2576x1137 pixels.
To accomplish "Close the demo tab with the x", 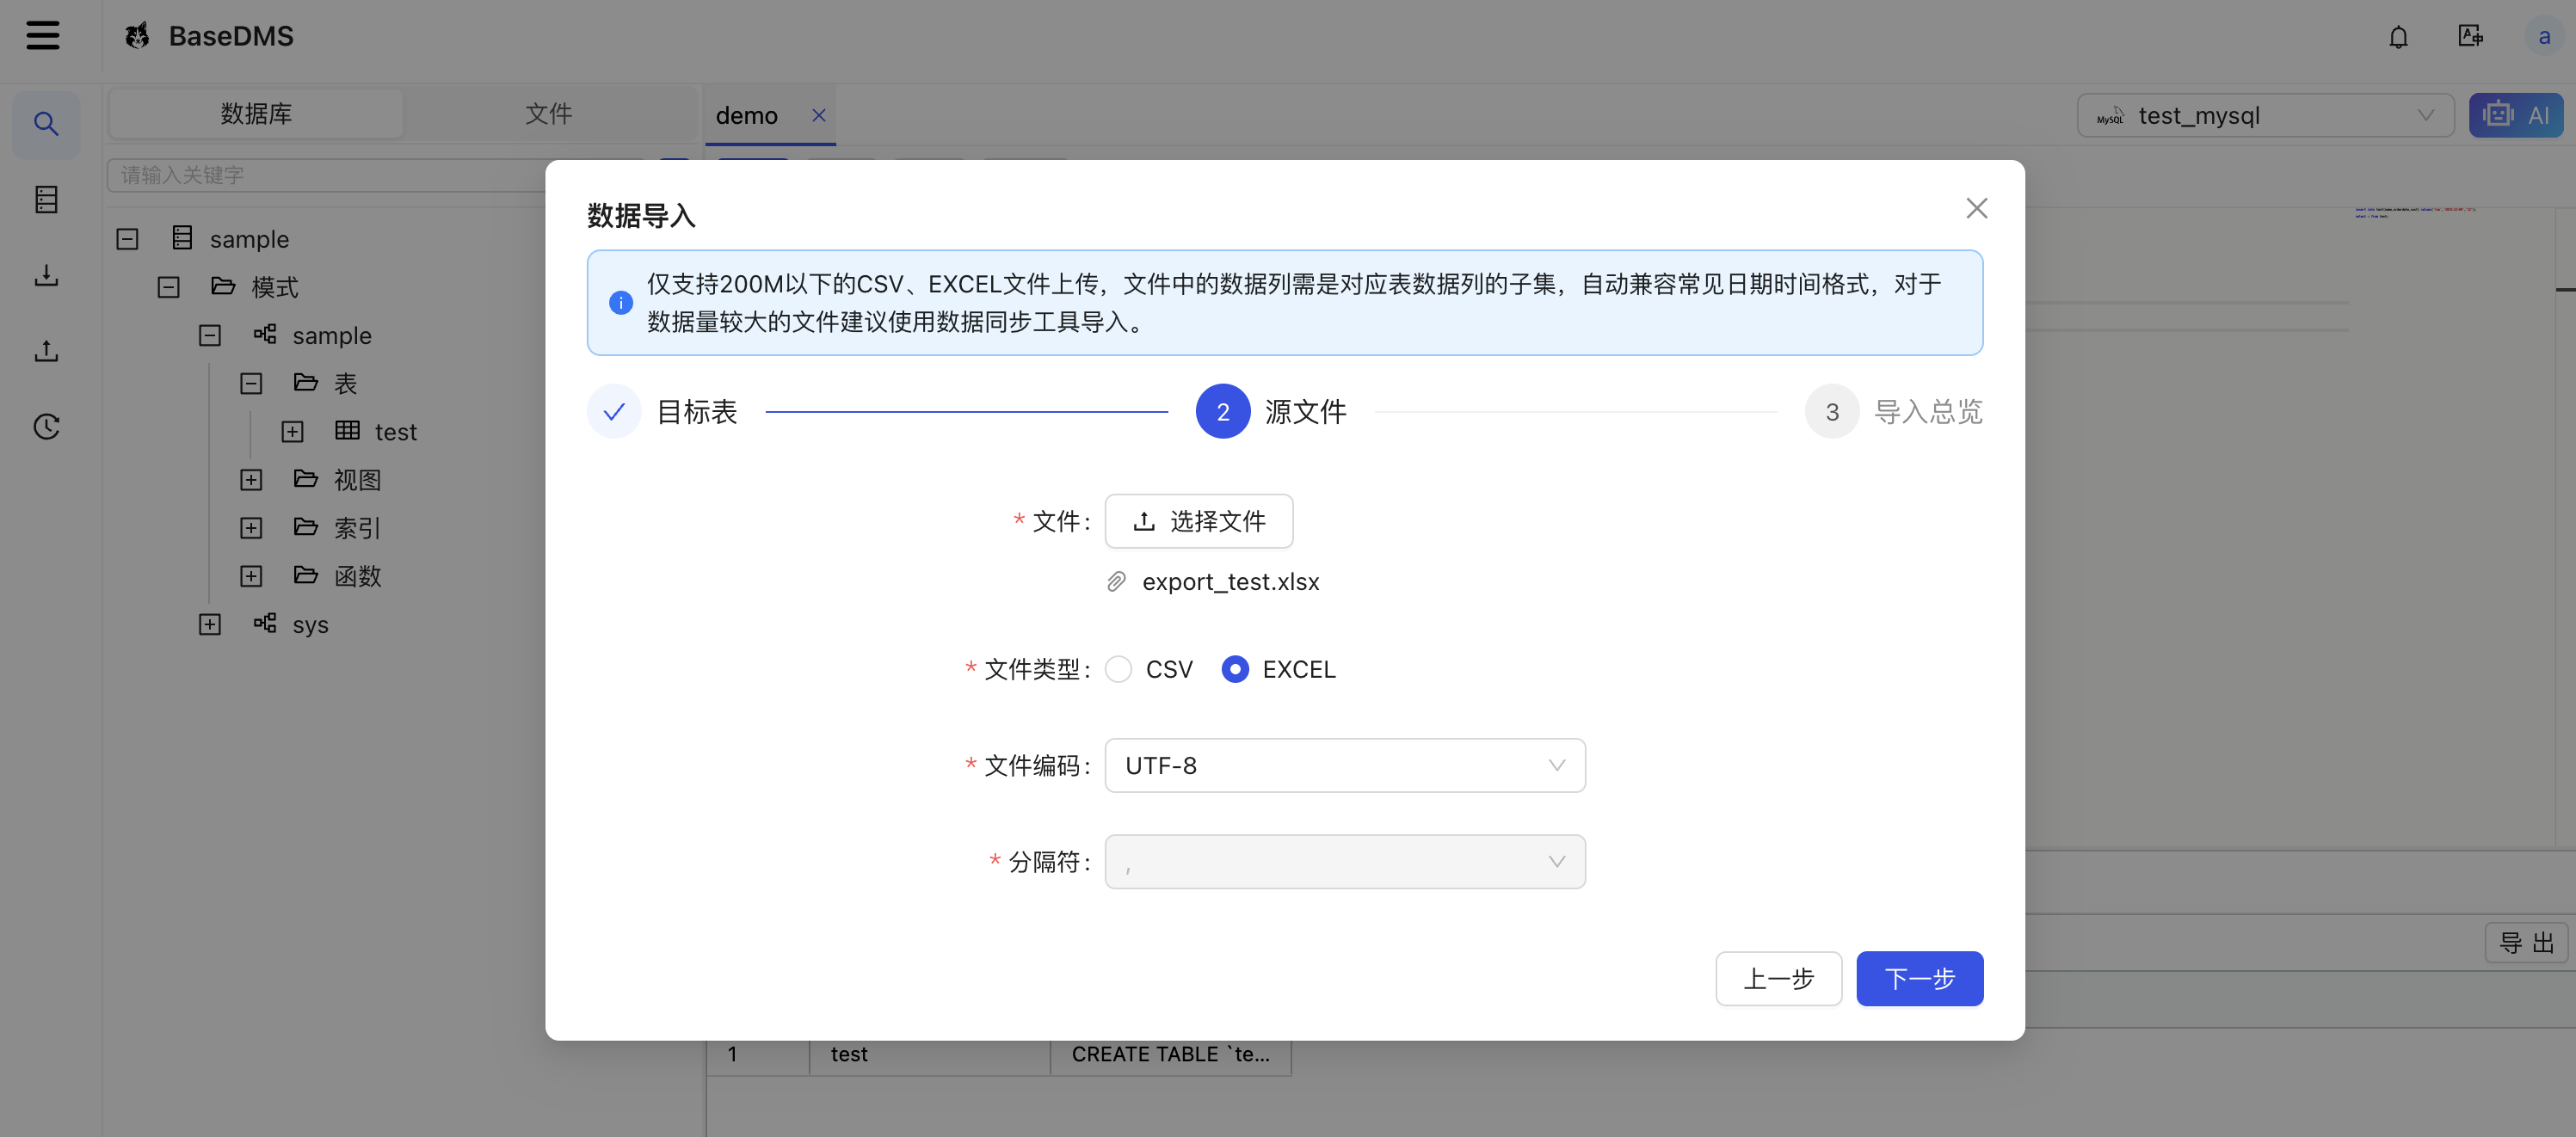I will (x=818, y=115).
